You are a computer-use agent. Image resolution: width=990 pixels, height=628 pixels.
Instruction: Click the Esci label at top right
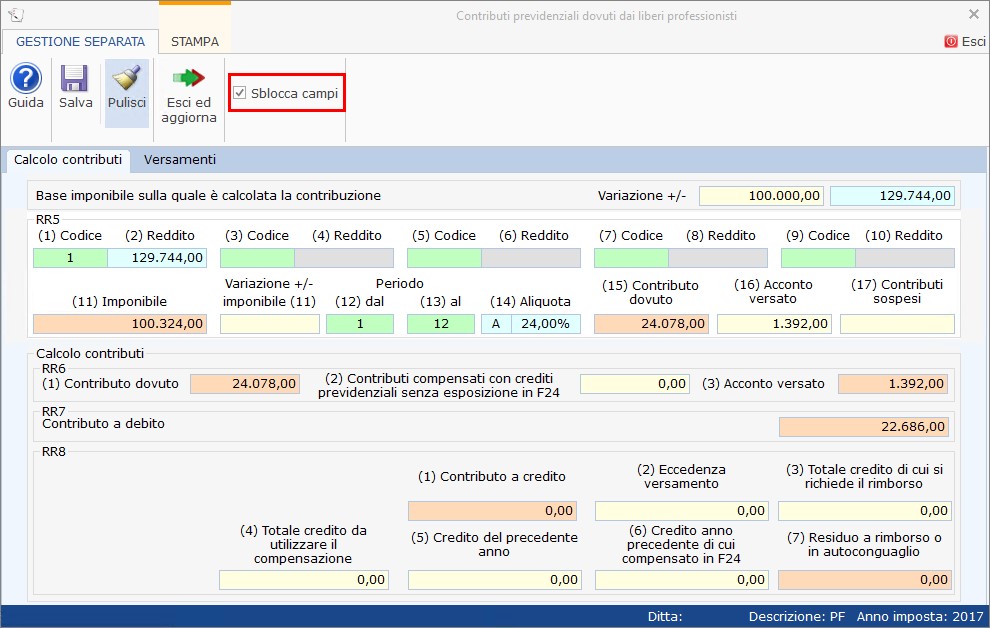974,42
